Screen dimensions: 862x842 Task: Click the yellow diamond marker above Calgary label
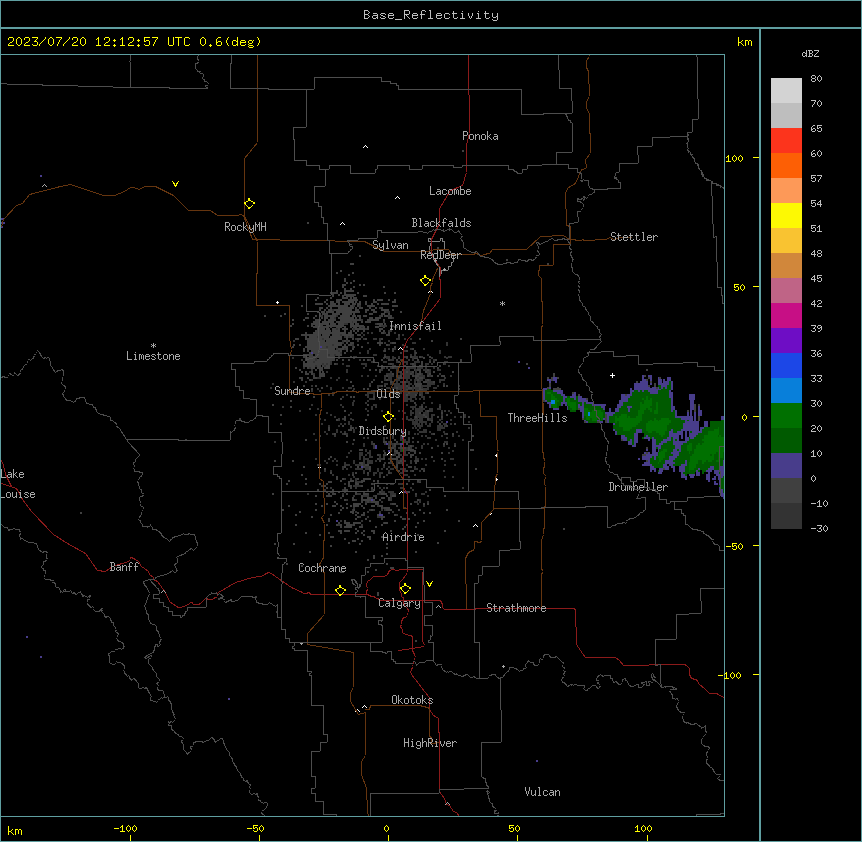405,589
